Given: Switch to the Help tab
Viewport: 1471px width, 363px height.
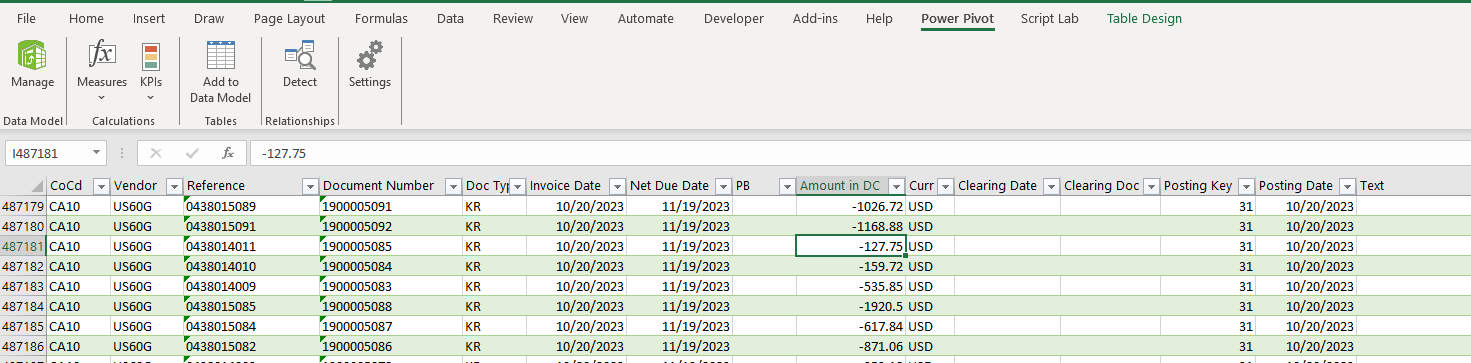Looking at the screenshot, I should click(879, 19).
